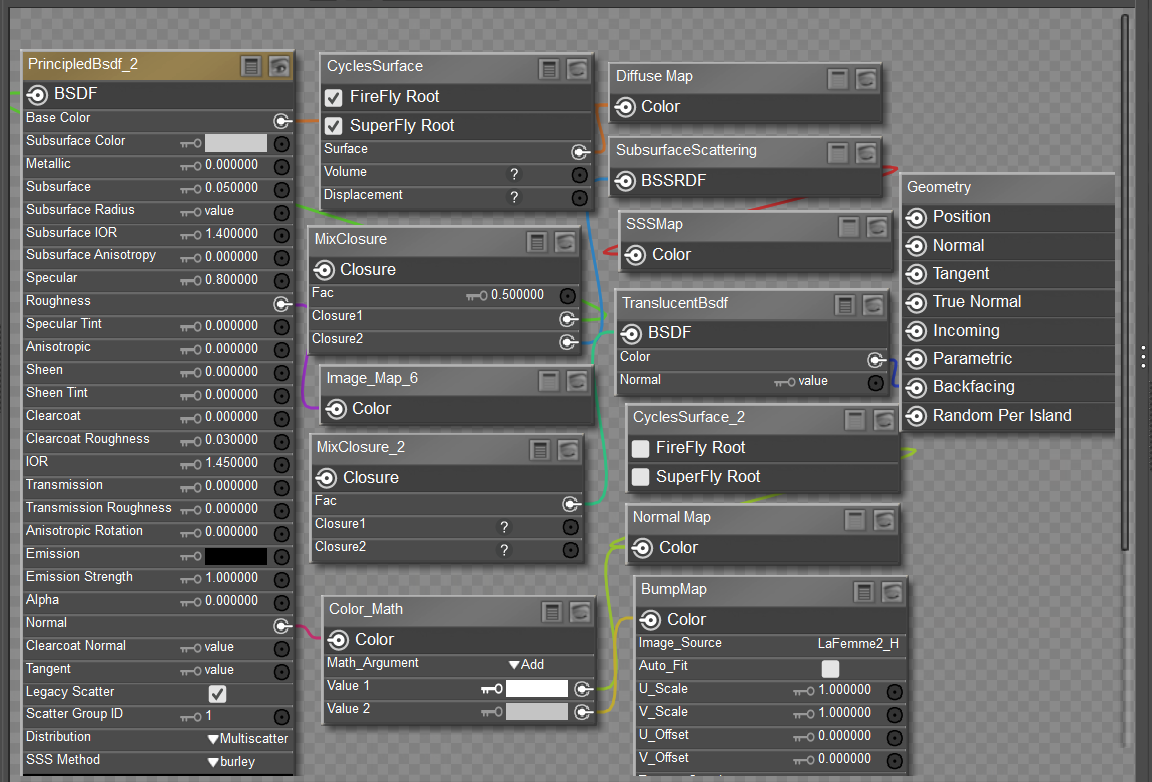The height and width of the screenshot is (782, 1152).
Task: Click Closure1 connector on MixClosure node
Action: (567, 319)
